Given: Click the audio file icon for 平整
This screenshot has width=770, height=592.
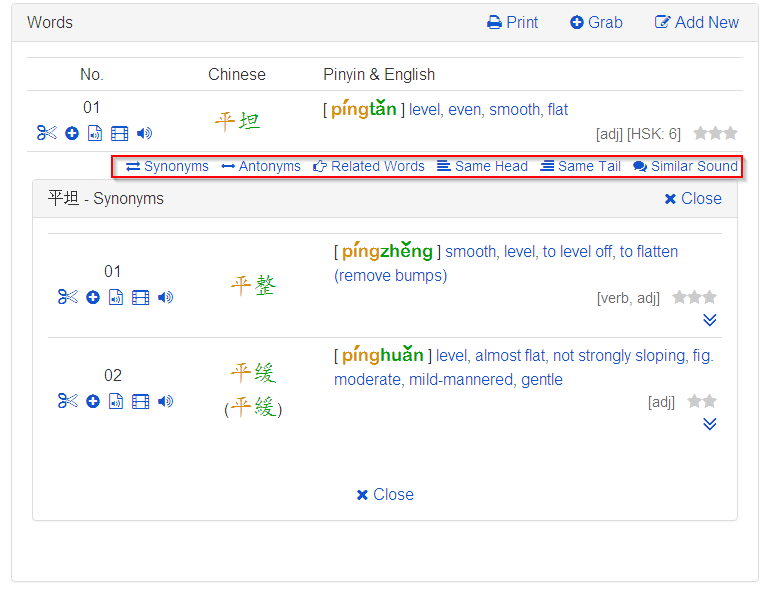Looking at the screenshot, I should point(116,297).
